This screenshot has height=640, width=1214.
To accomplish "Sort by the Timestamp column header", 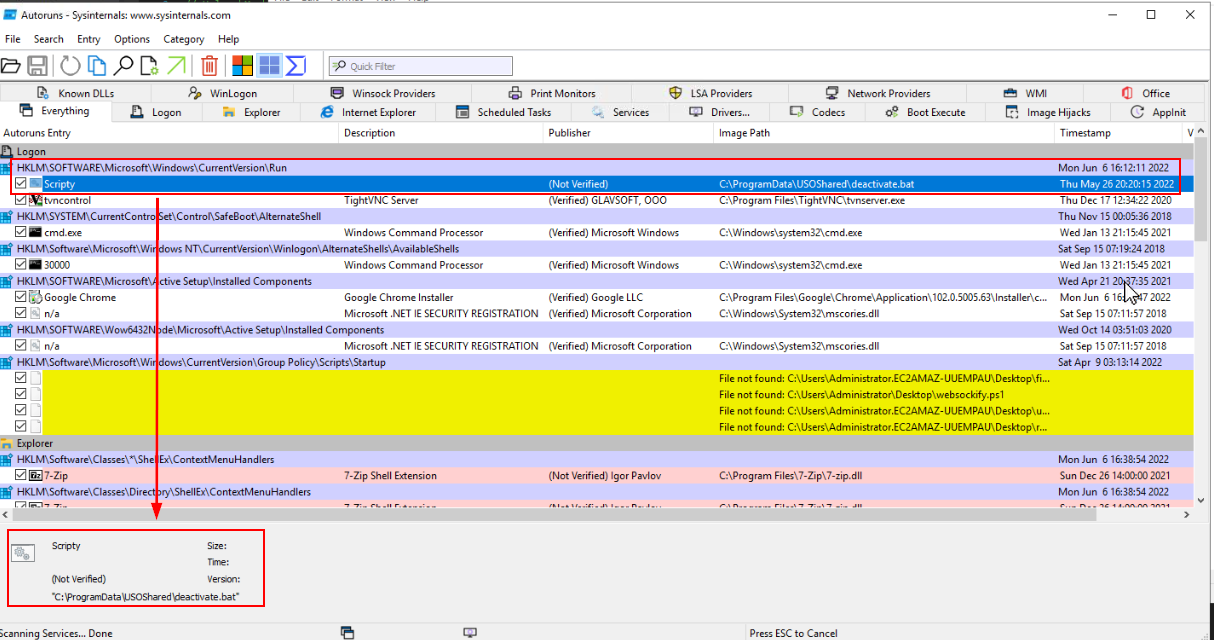I will pos(1119,133).
